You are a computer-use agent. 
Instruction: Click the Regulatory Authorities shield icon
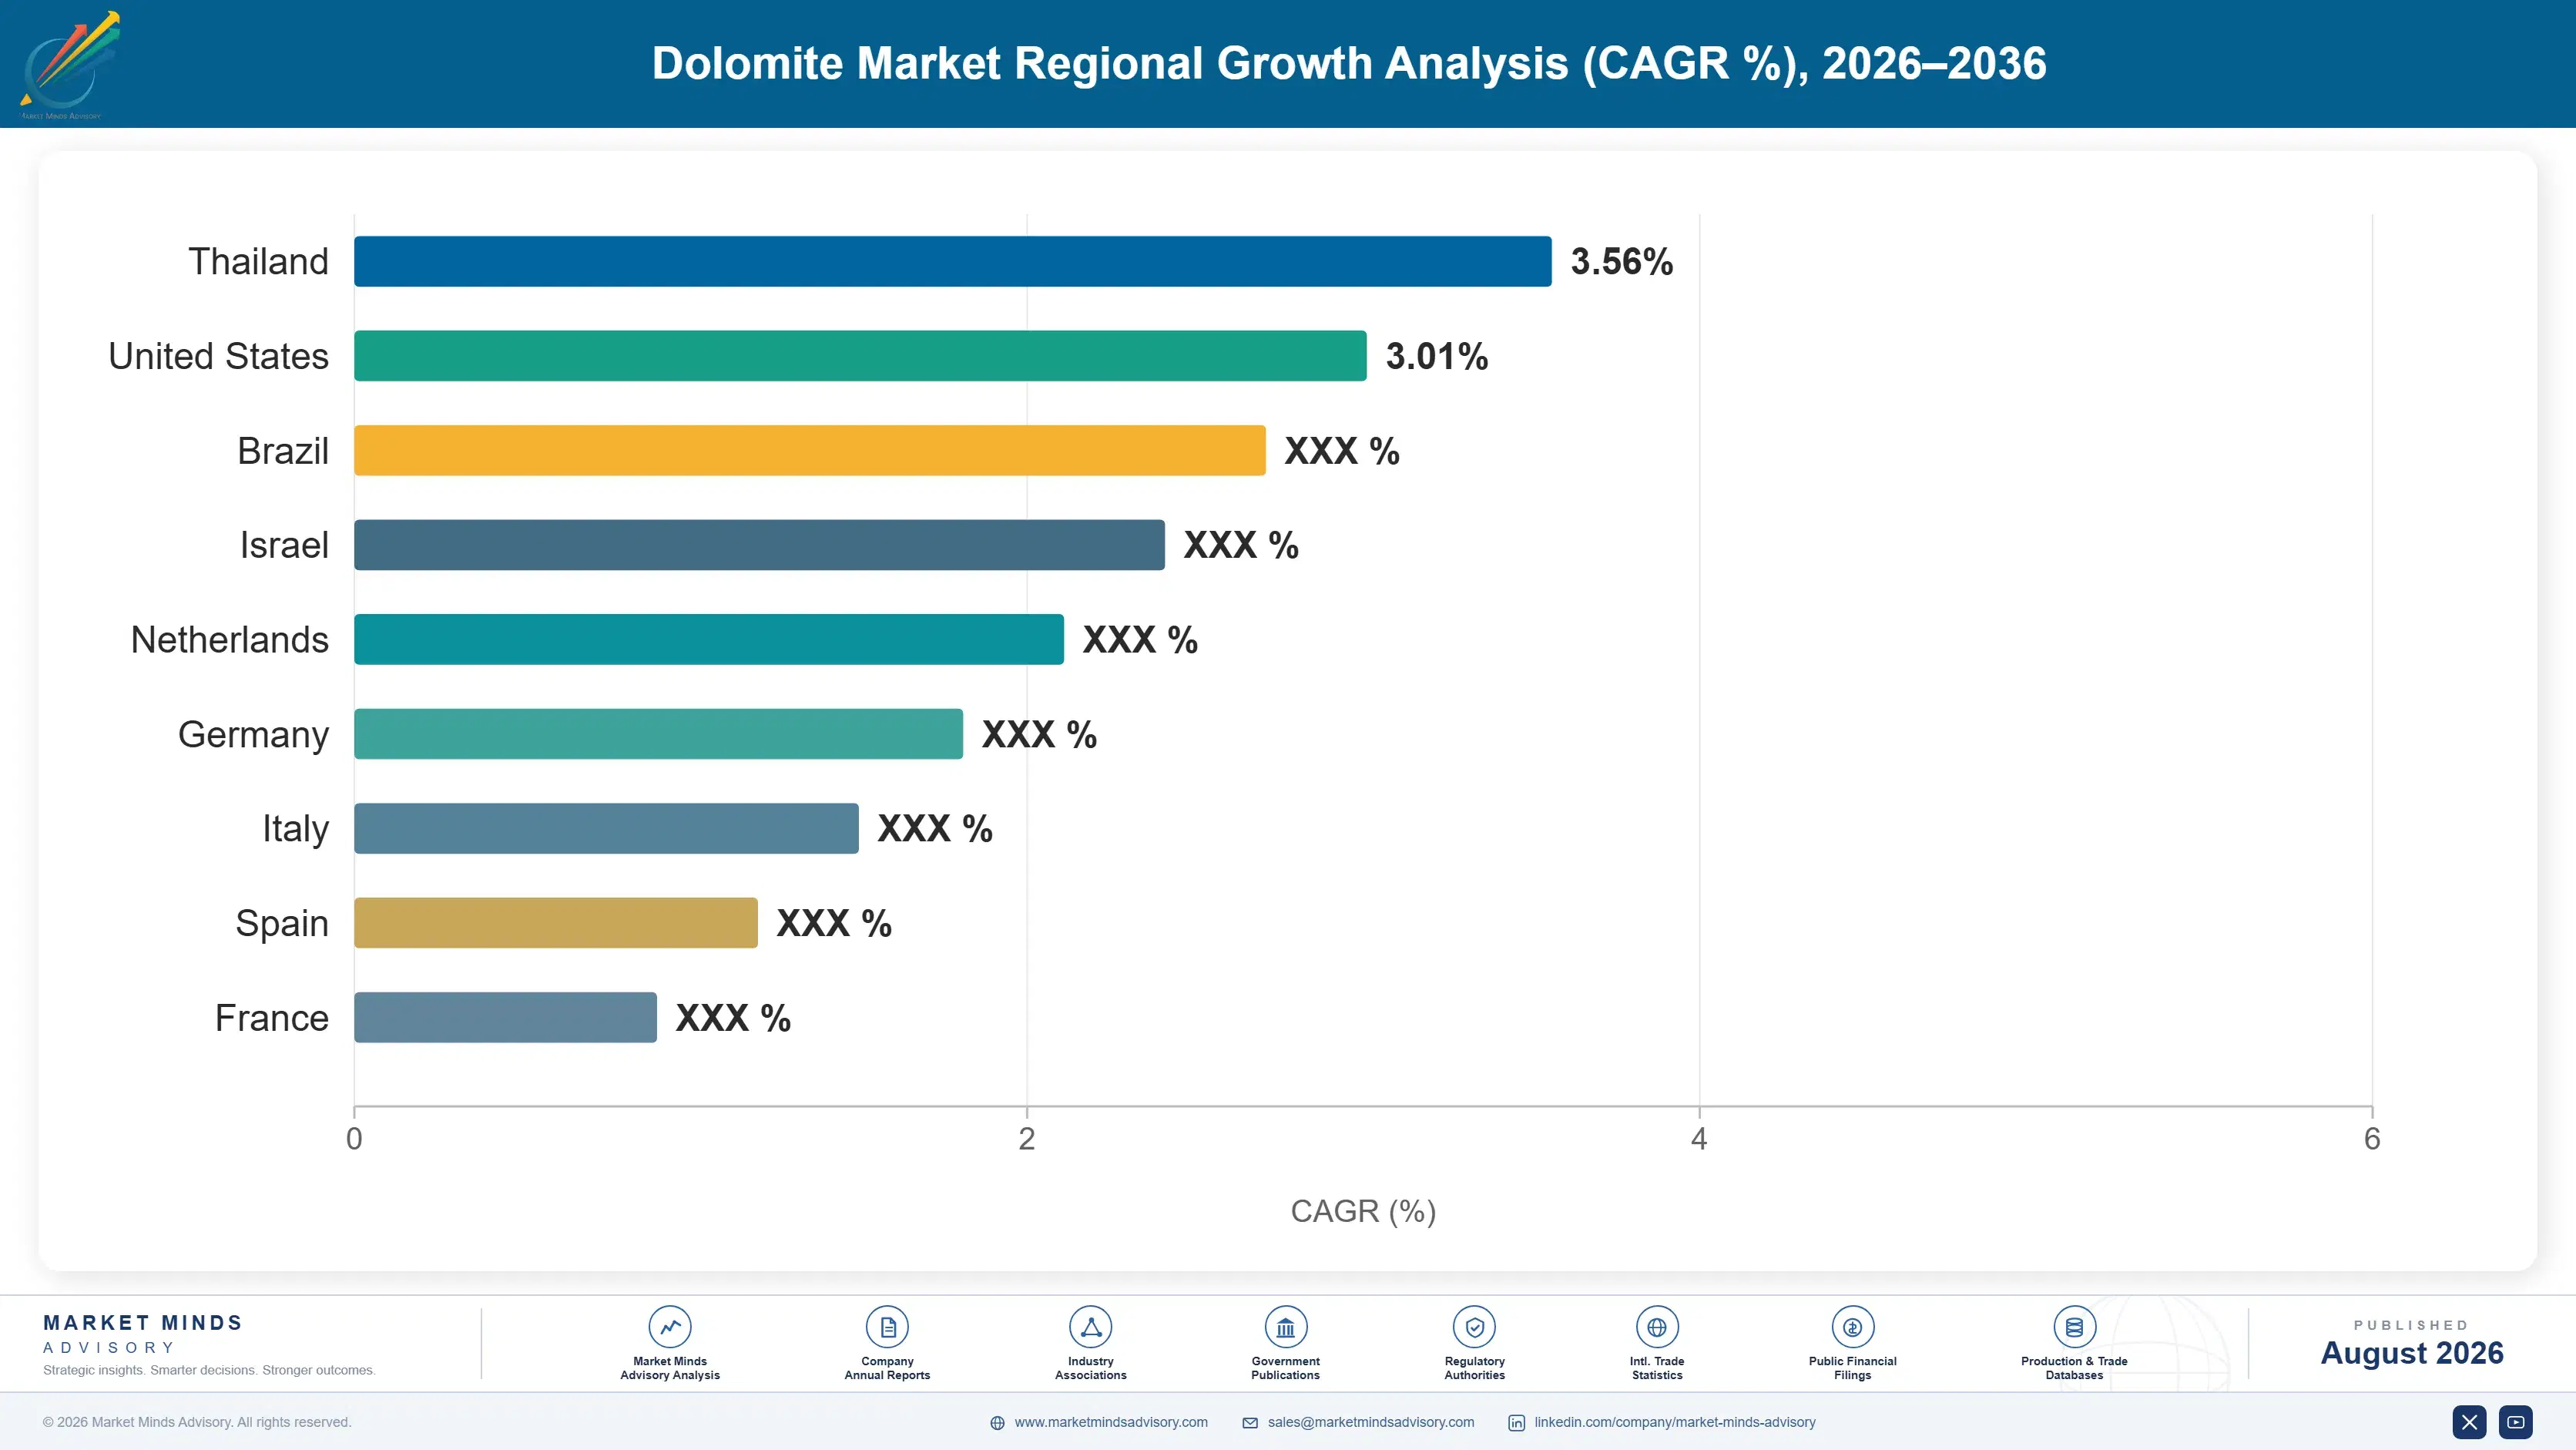point(1474,1327)
